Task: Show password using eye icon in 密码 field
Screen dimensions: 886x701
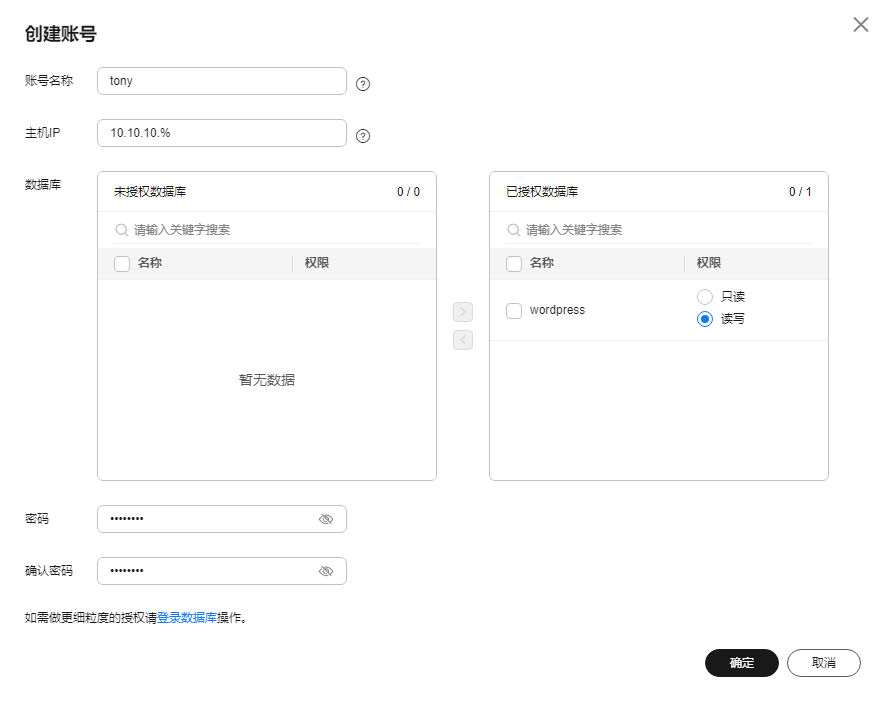Action: click(x=325, y=520)
